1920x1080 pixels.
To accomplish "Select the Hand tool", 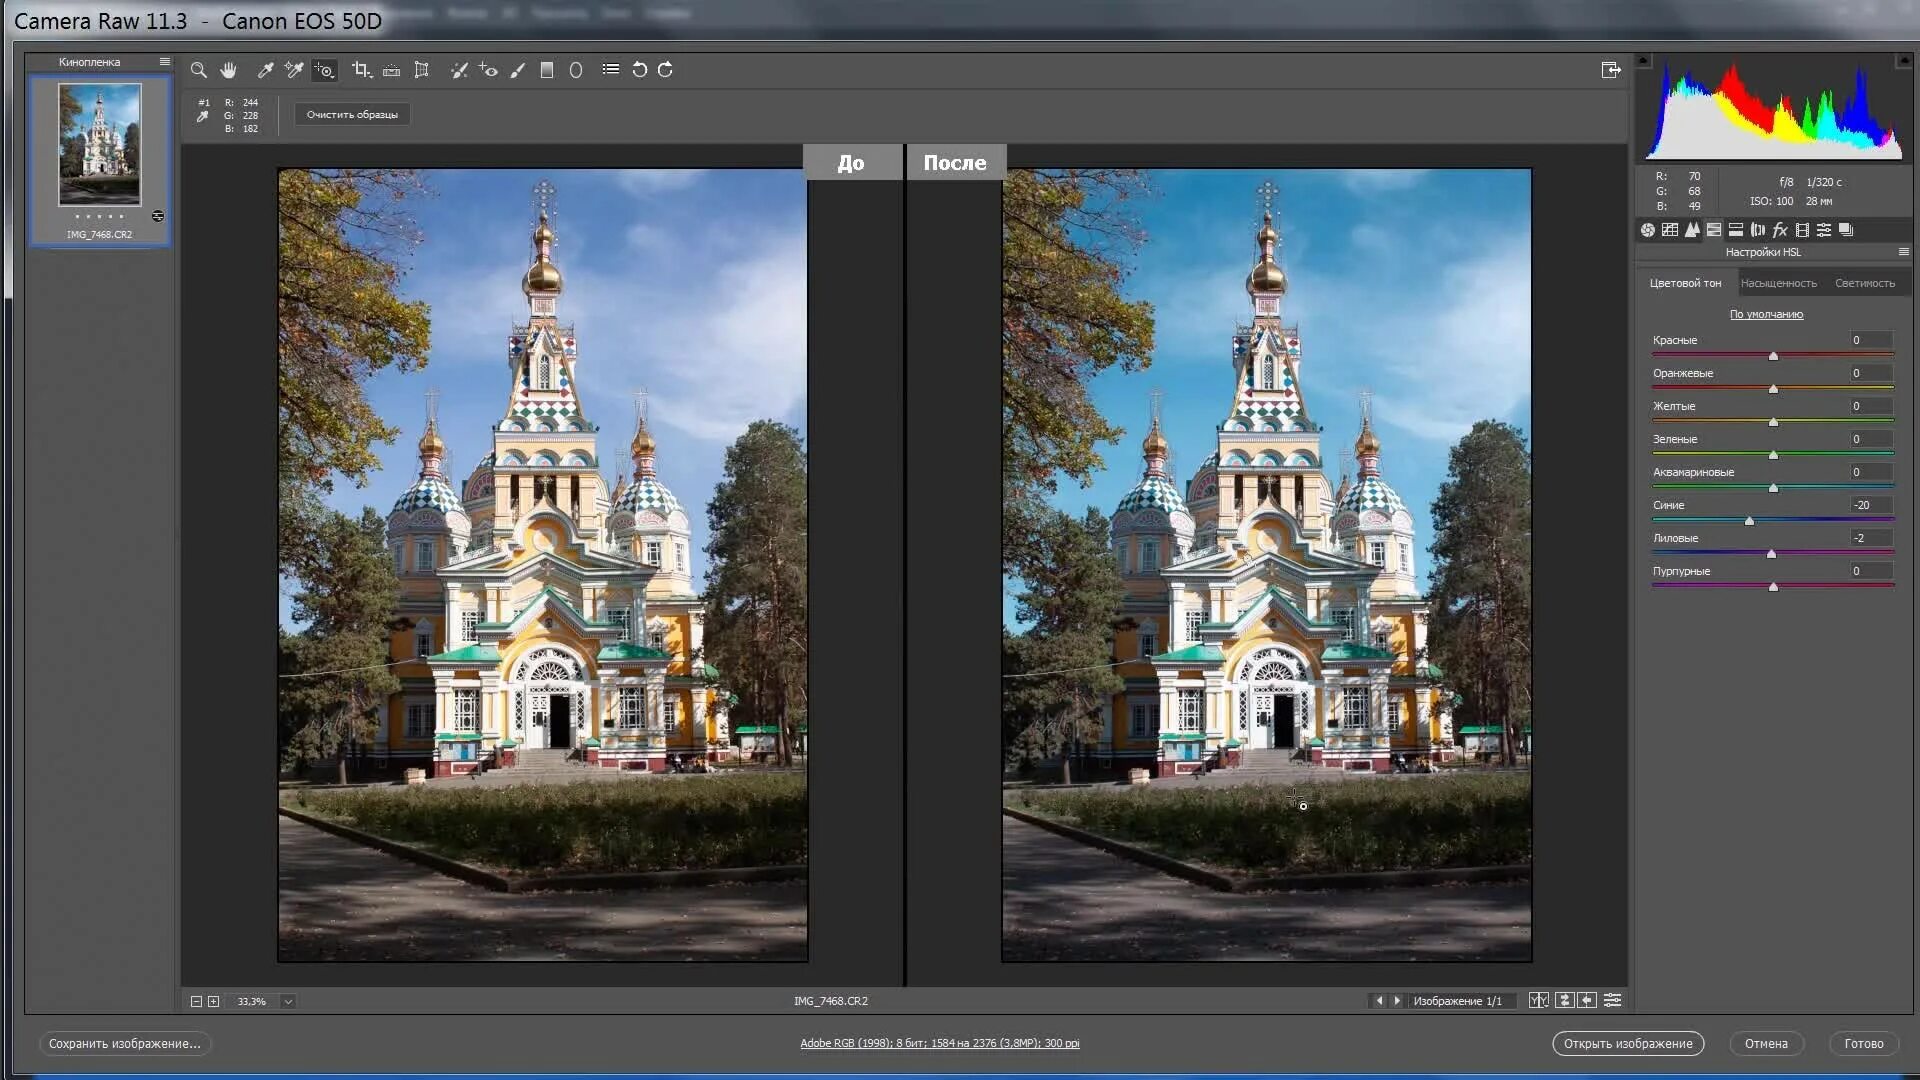I will 228,70.
